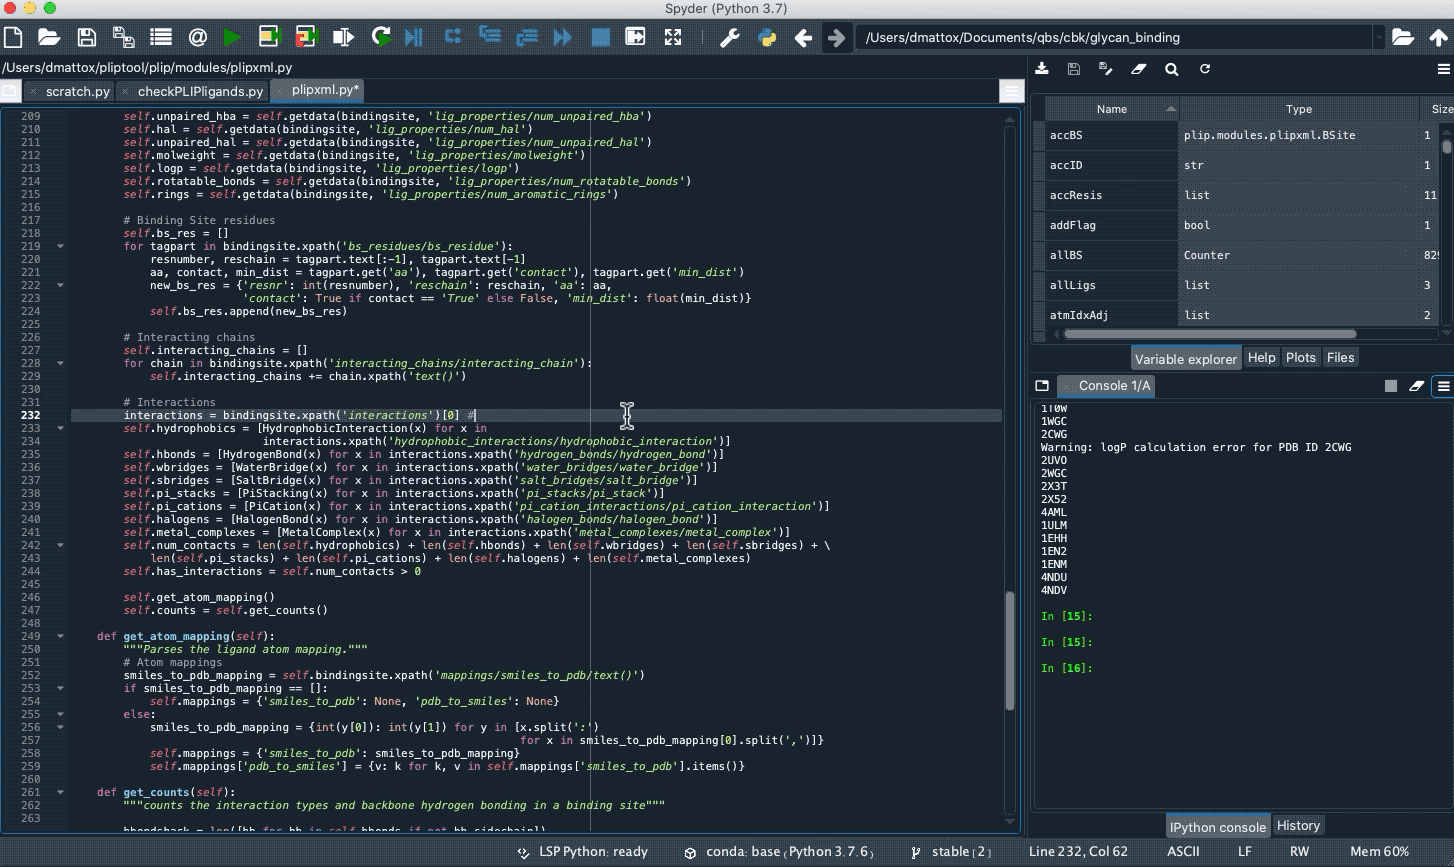Image resolution: width=1454 pixels, height=867 pixels.
Task: Create a new file with the toolbar icon
Action: click(13, 38)
